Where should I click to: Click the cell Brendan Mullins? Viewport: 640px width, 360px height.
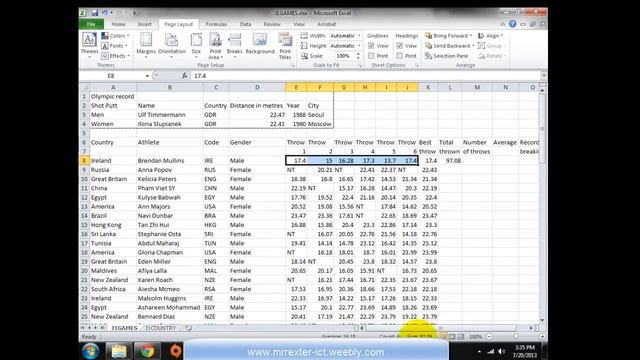(x=170, y=161)
